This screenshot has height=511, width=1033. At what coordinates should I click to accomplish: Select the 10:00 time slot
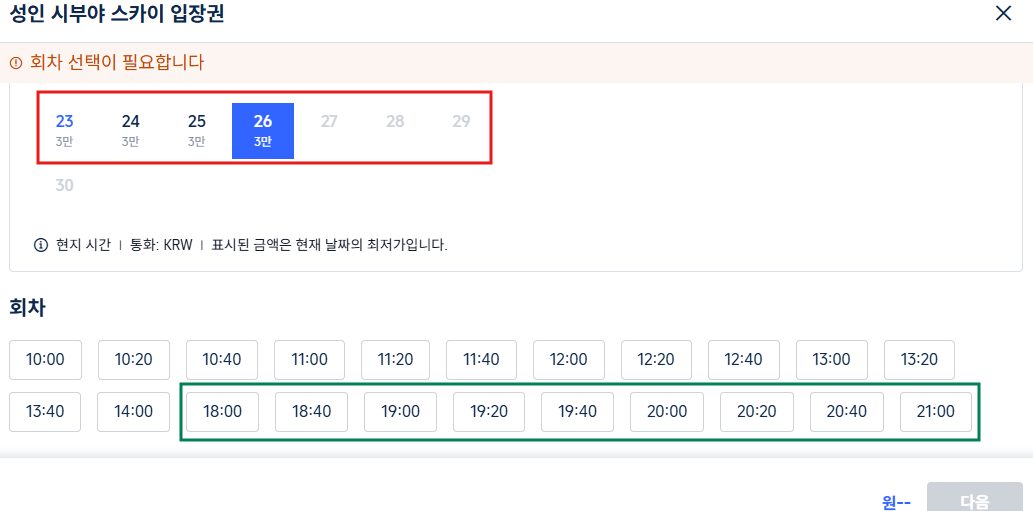45,360
